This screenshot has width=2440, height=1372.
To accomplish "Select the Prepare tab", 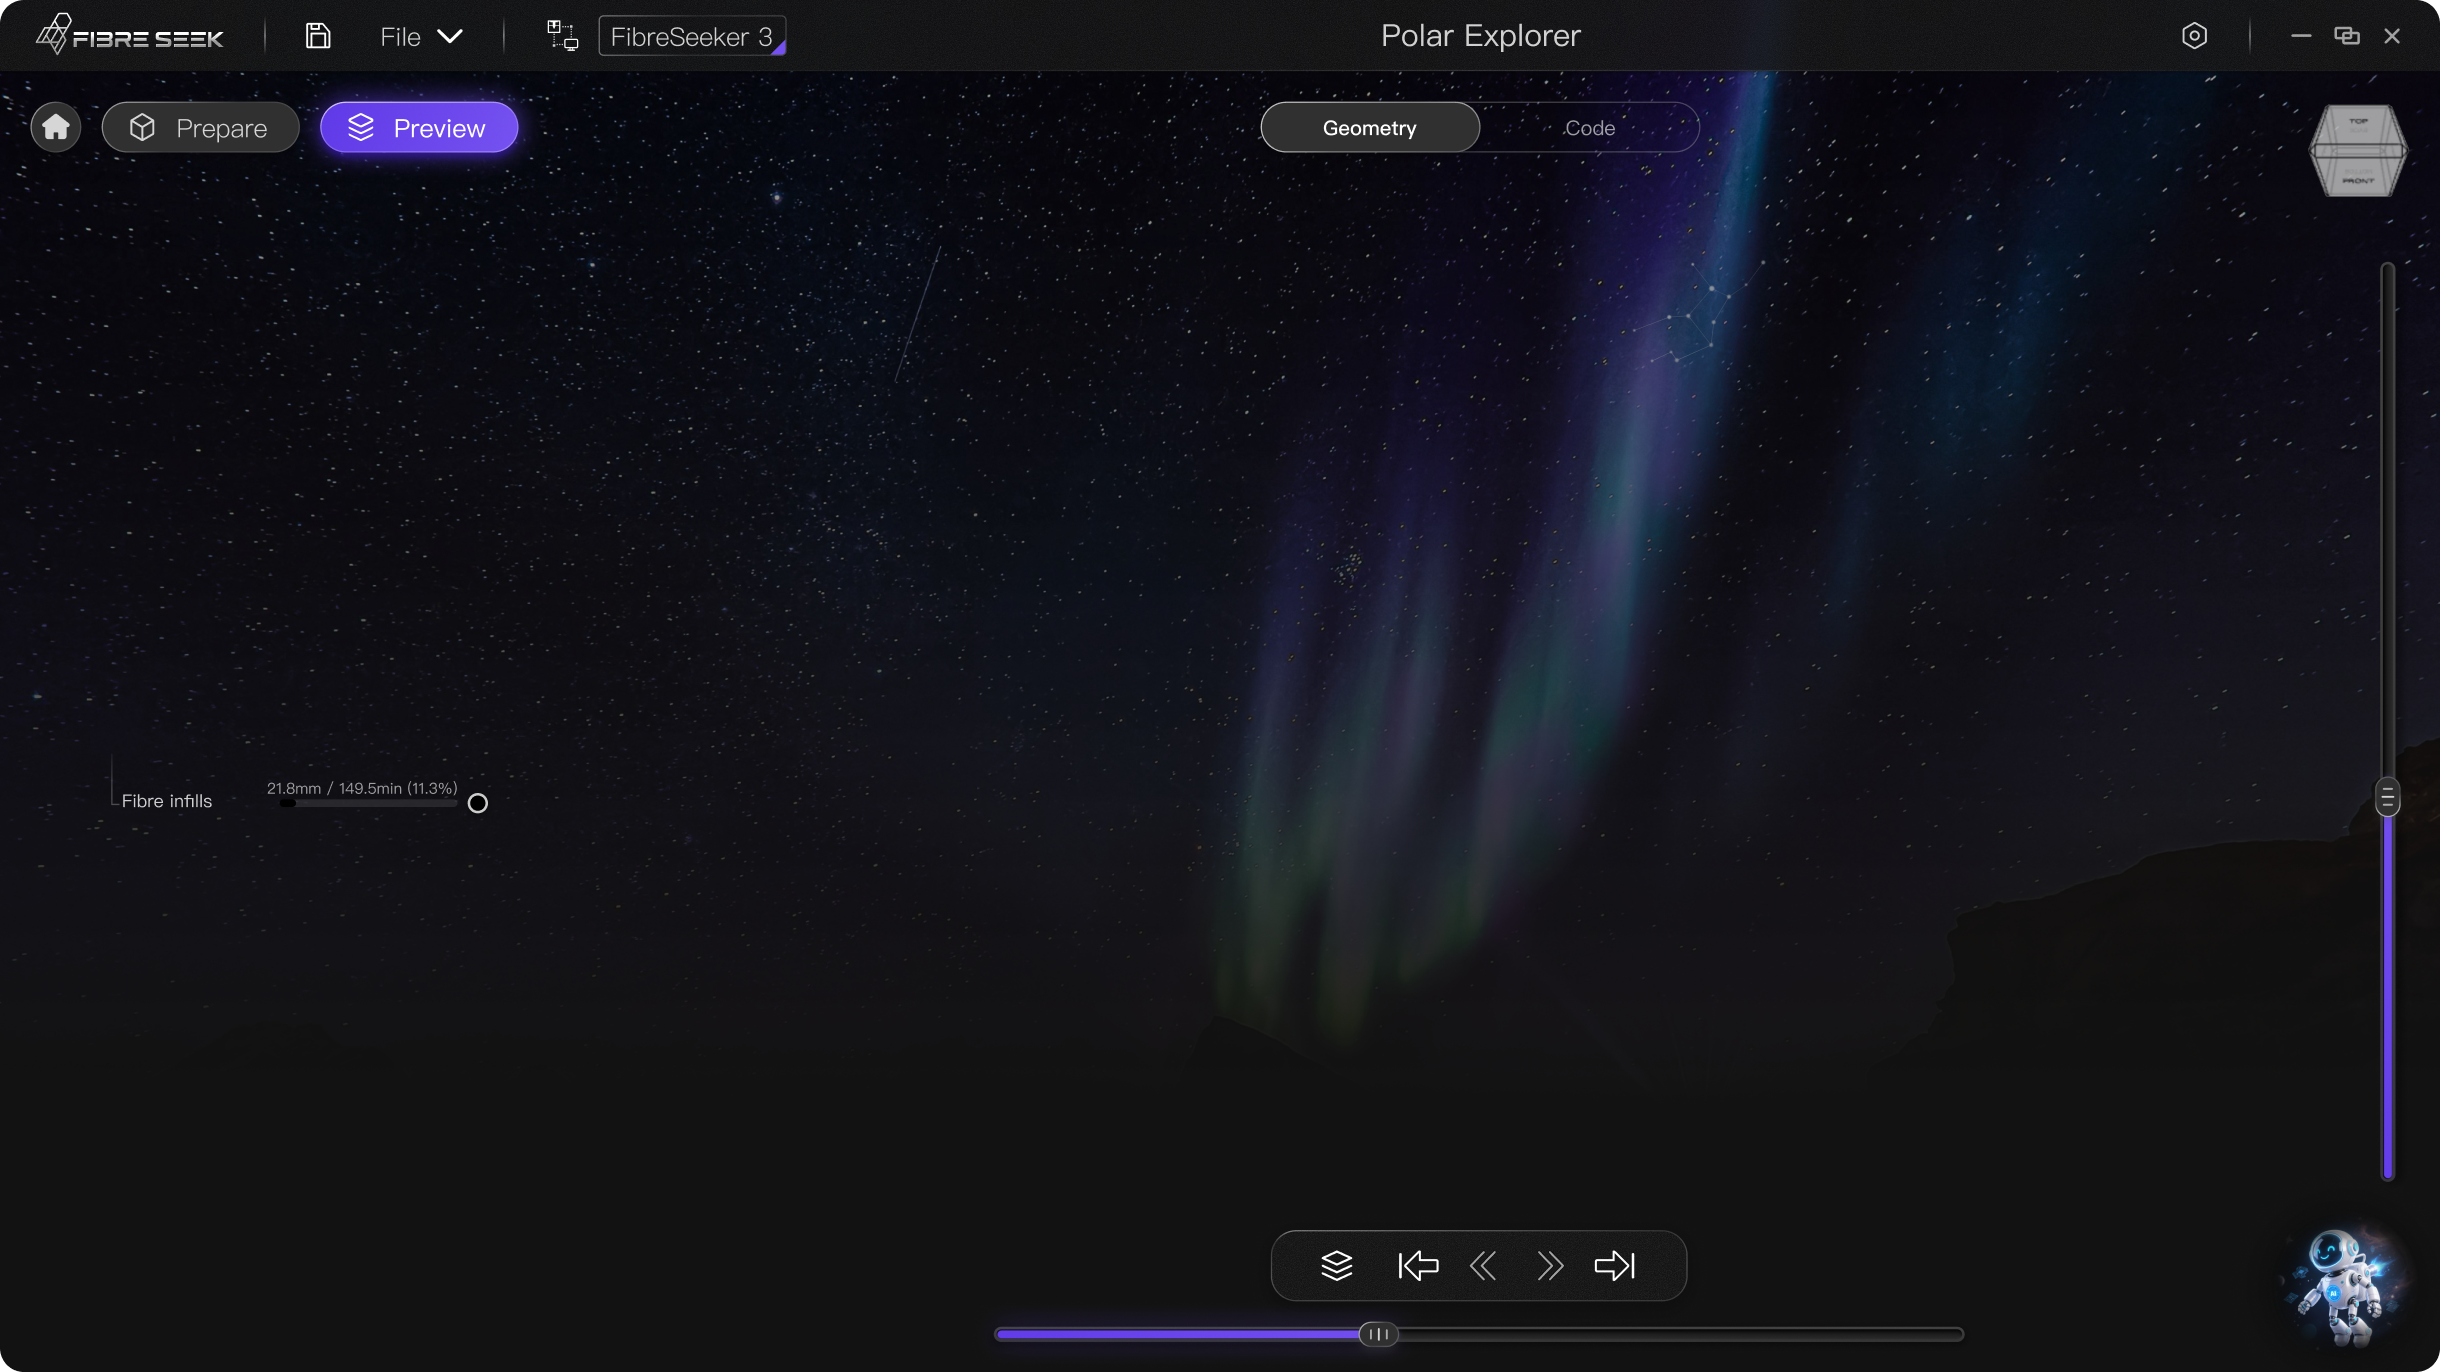I will (200, 128).
